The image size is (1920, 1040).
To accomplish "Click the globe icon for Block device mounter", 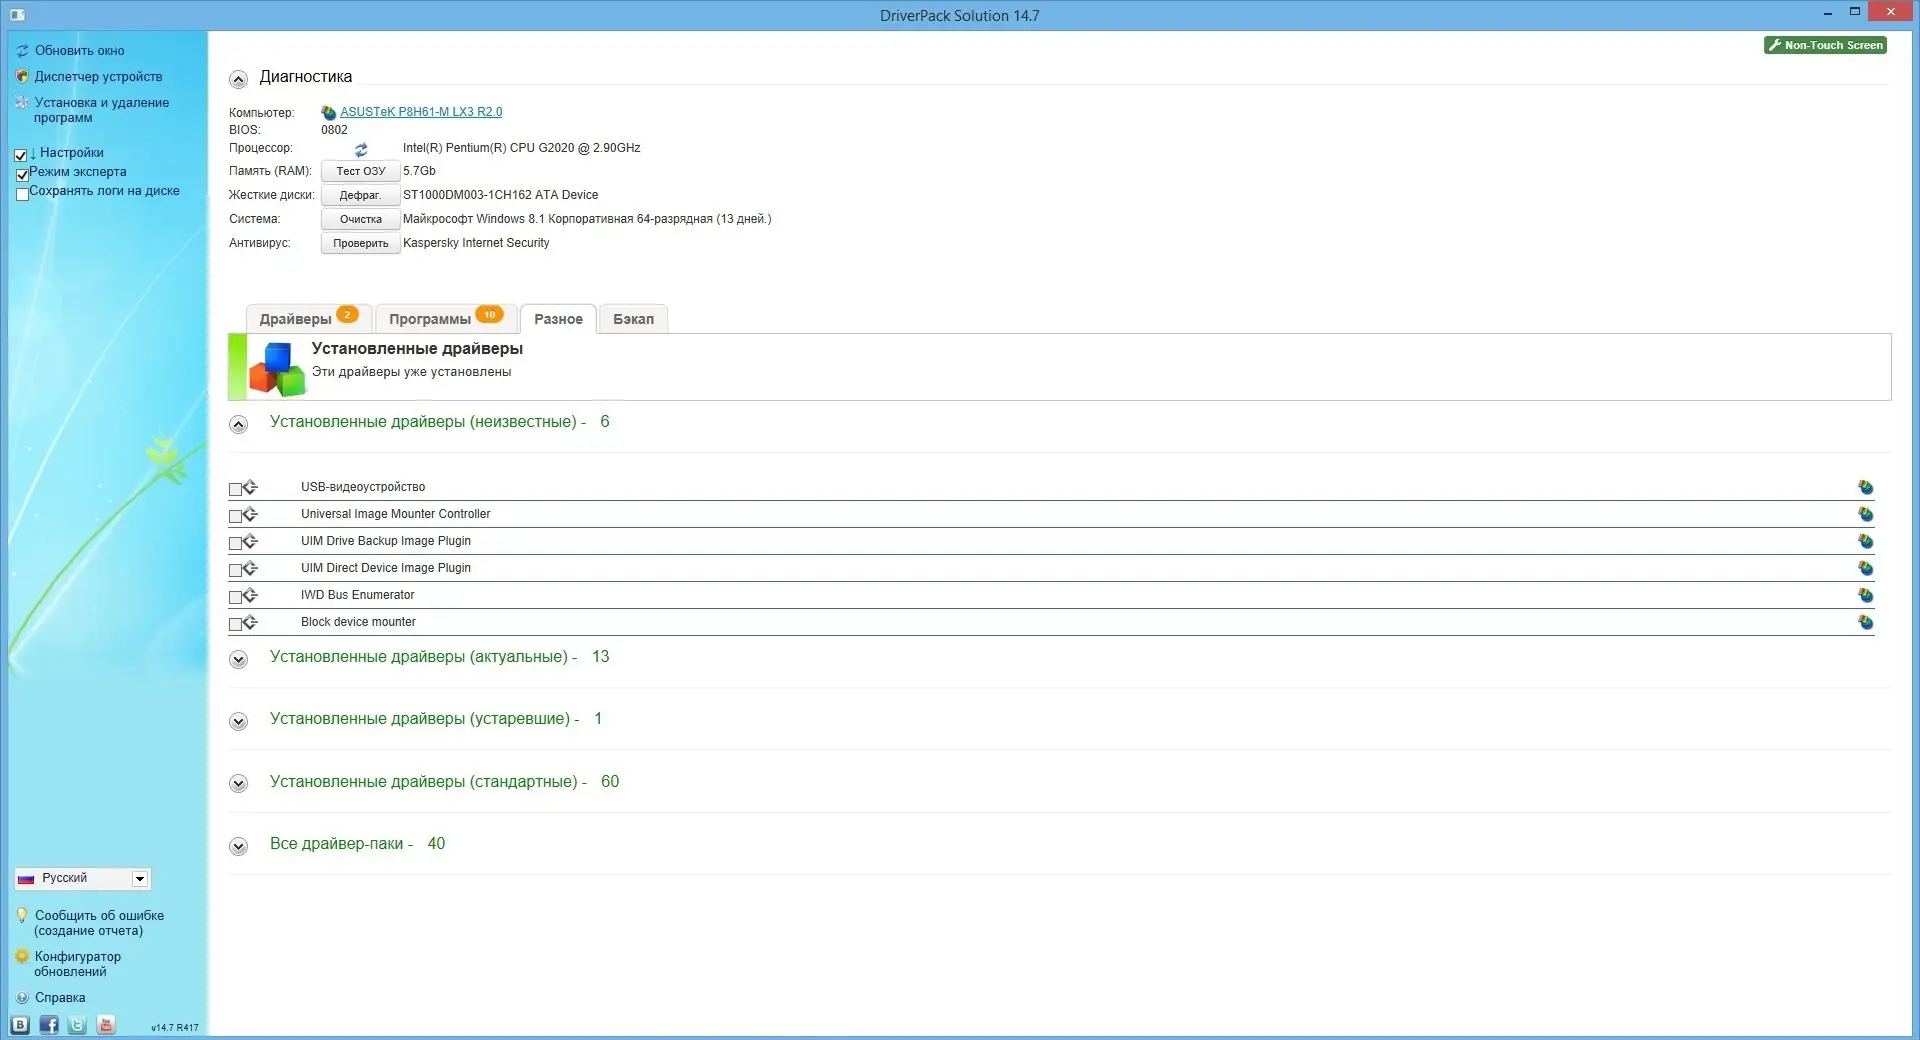I will [x=1865, y=622].
